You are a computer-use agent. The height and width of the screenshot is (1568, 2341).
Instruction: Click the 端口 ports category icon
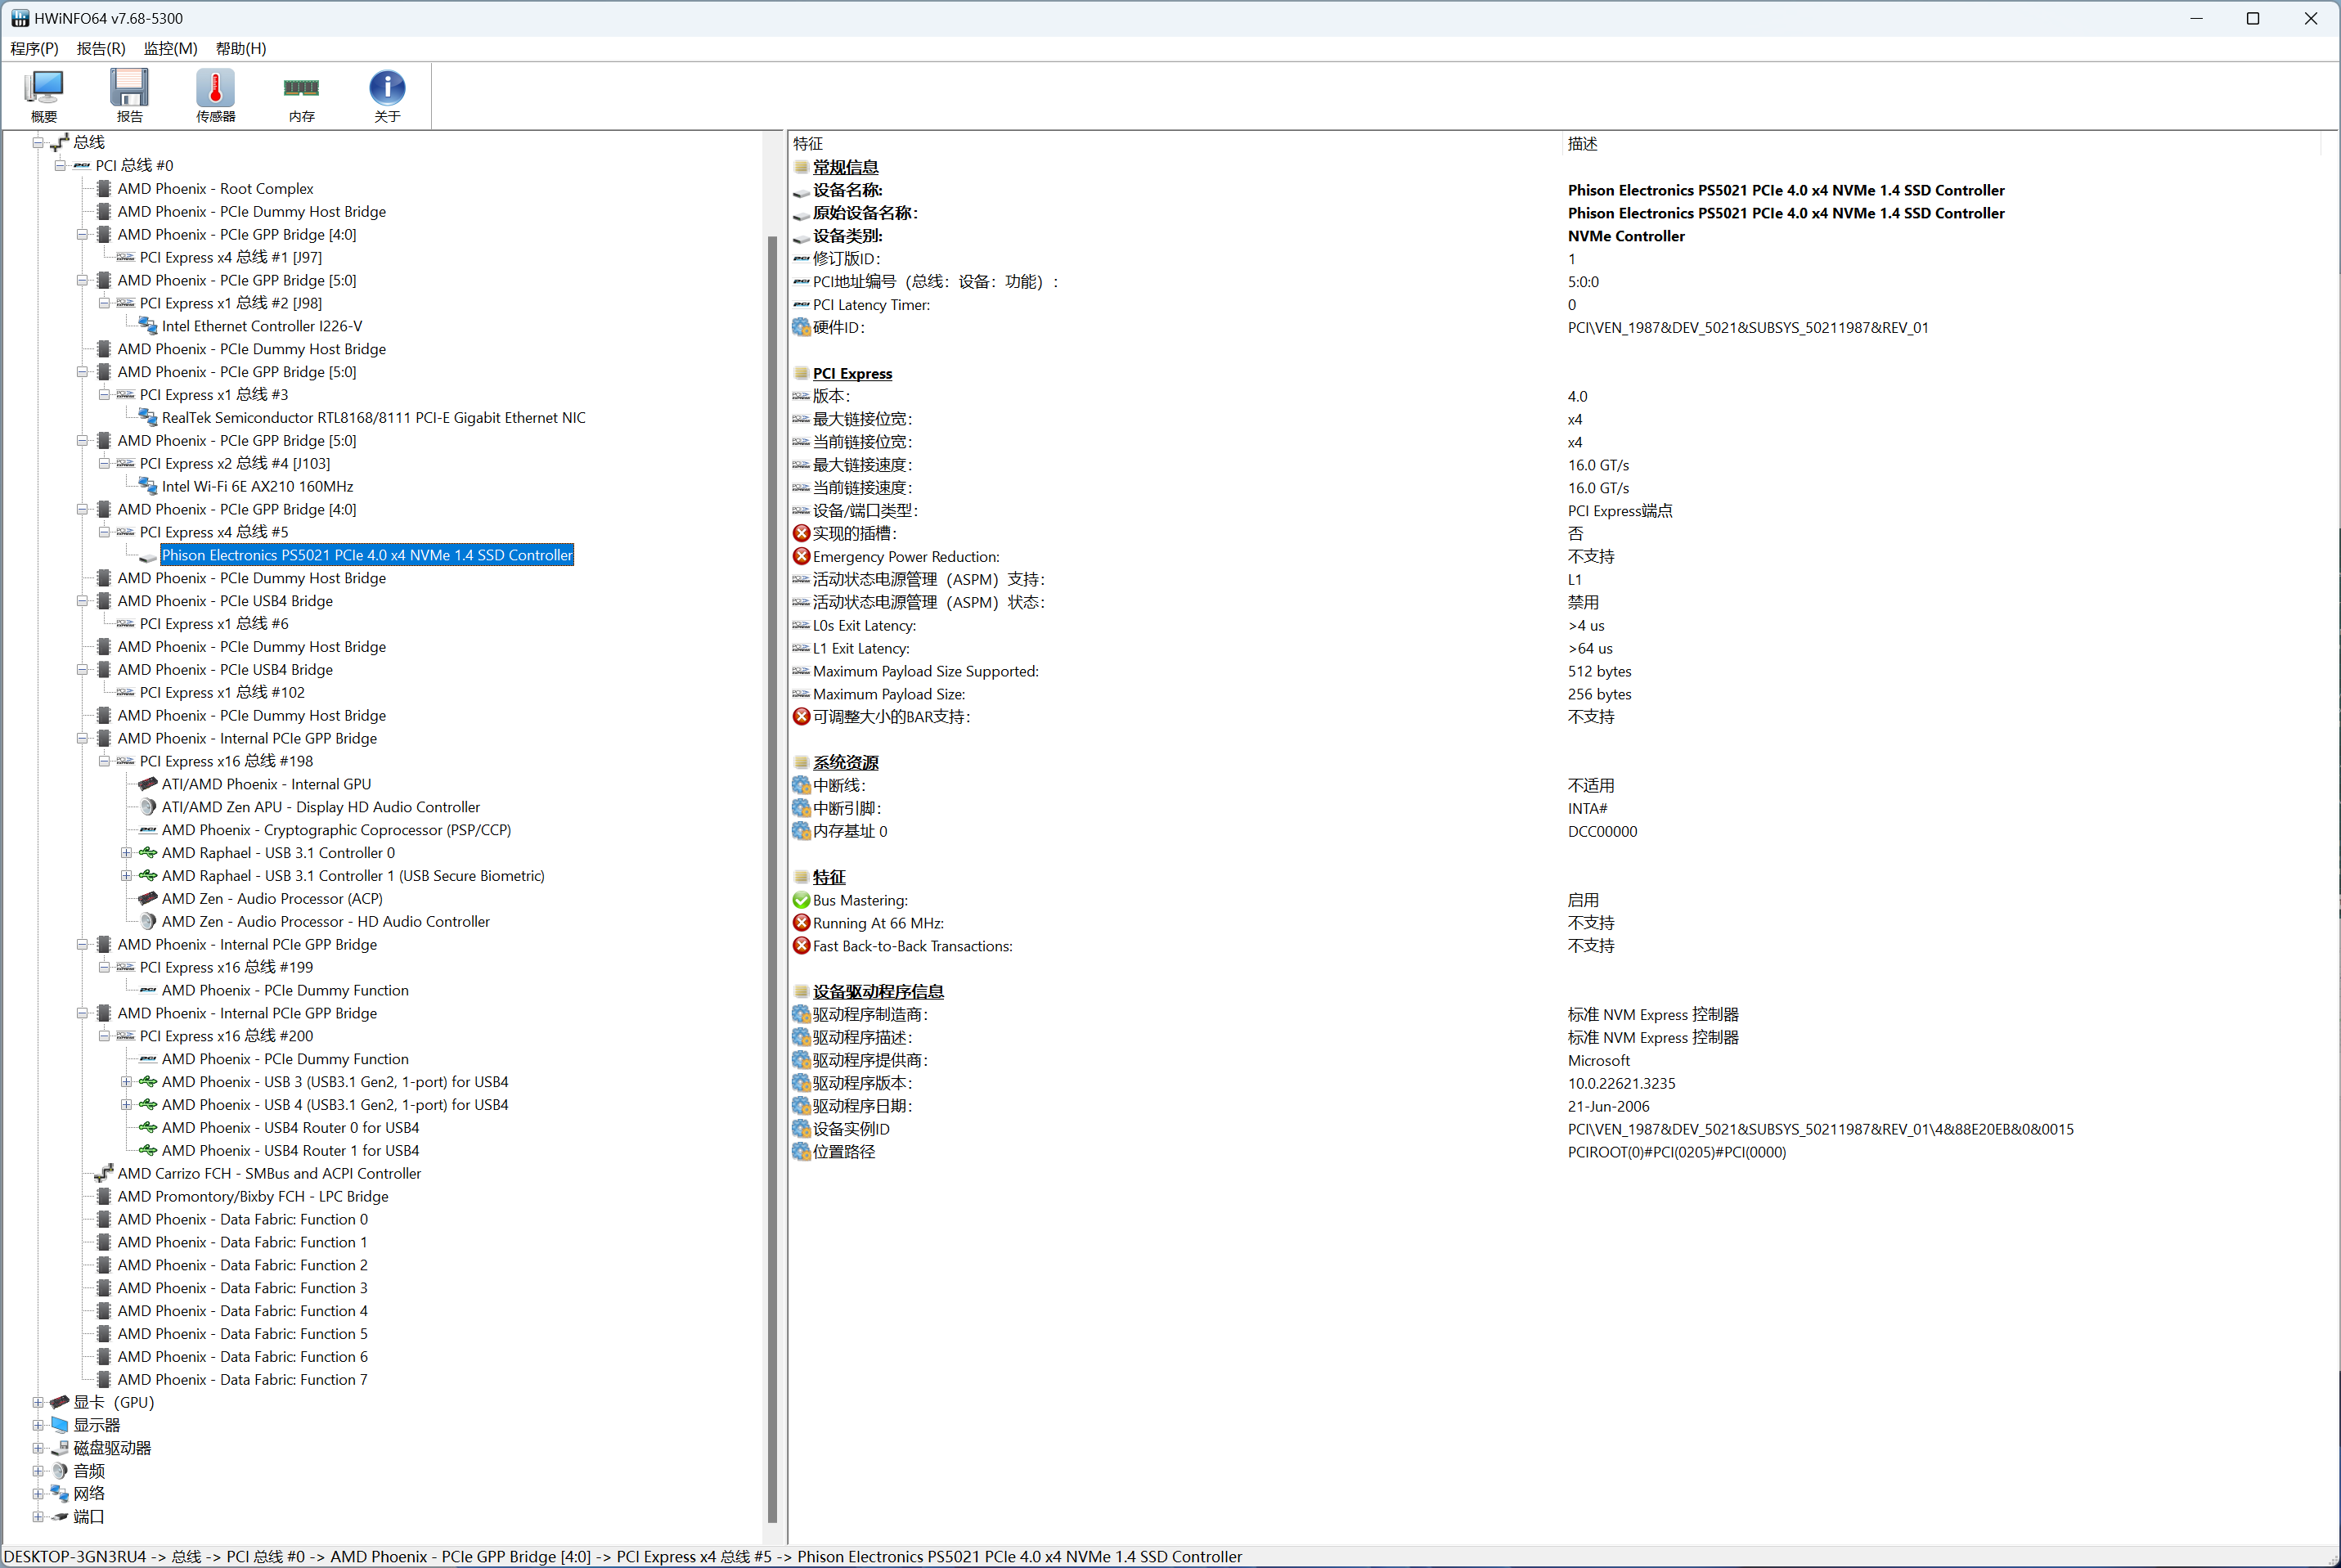pos(60,1517)
